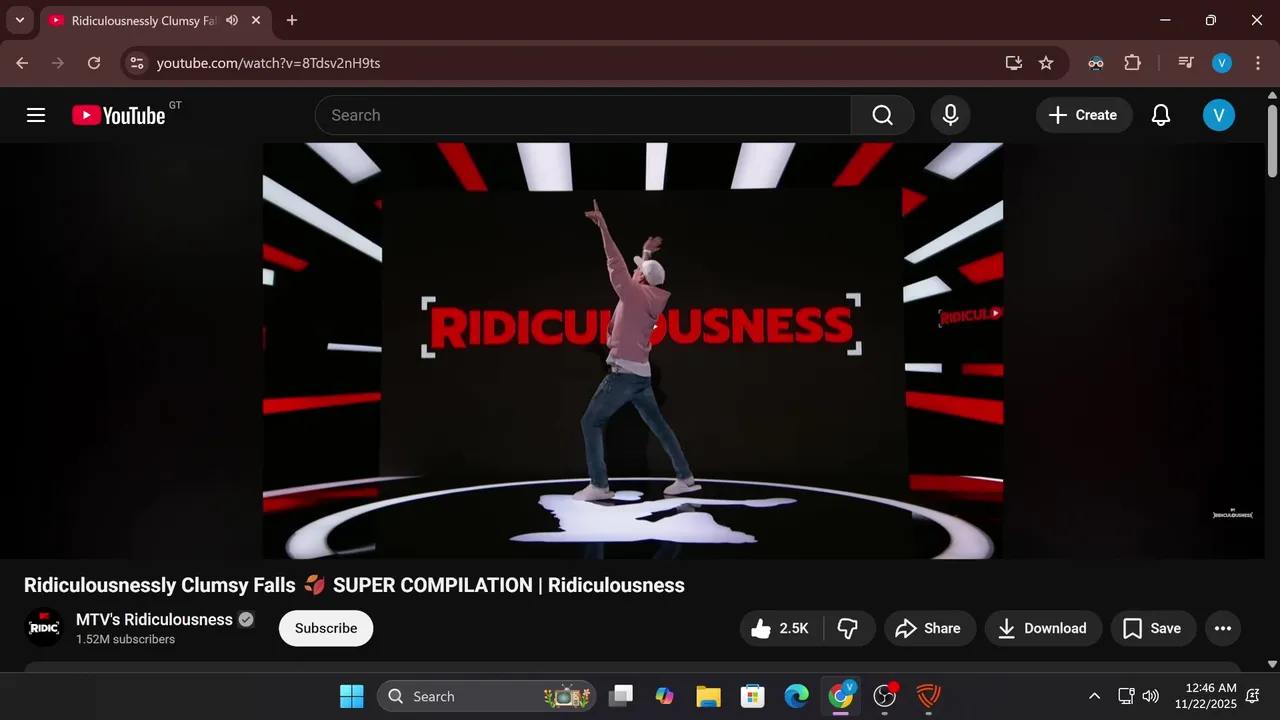Viewport: 1280px width, 720px height.
Task: Open File Explorer from taskbar
Action: click(708, 696)
